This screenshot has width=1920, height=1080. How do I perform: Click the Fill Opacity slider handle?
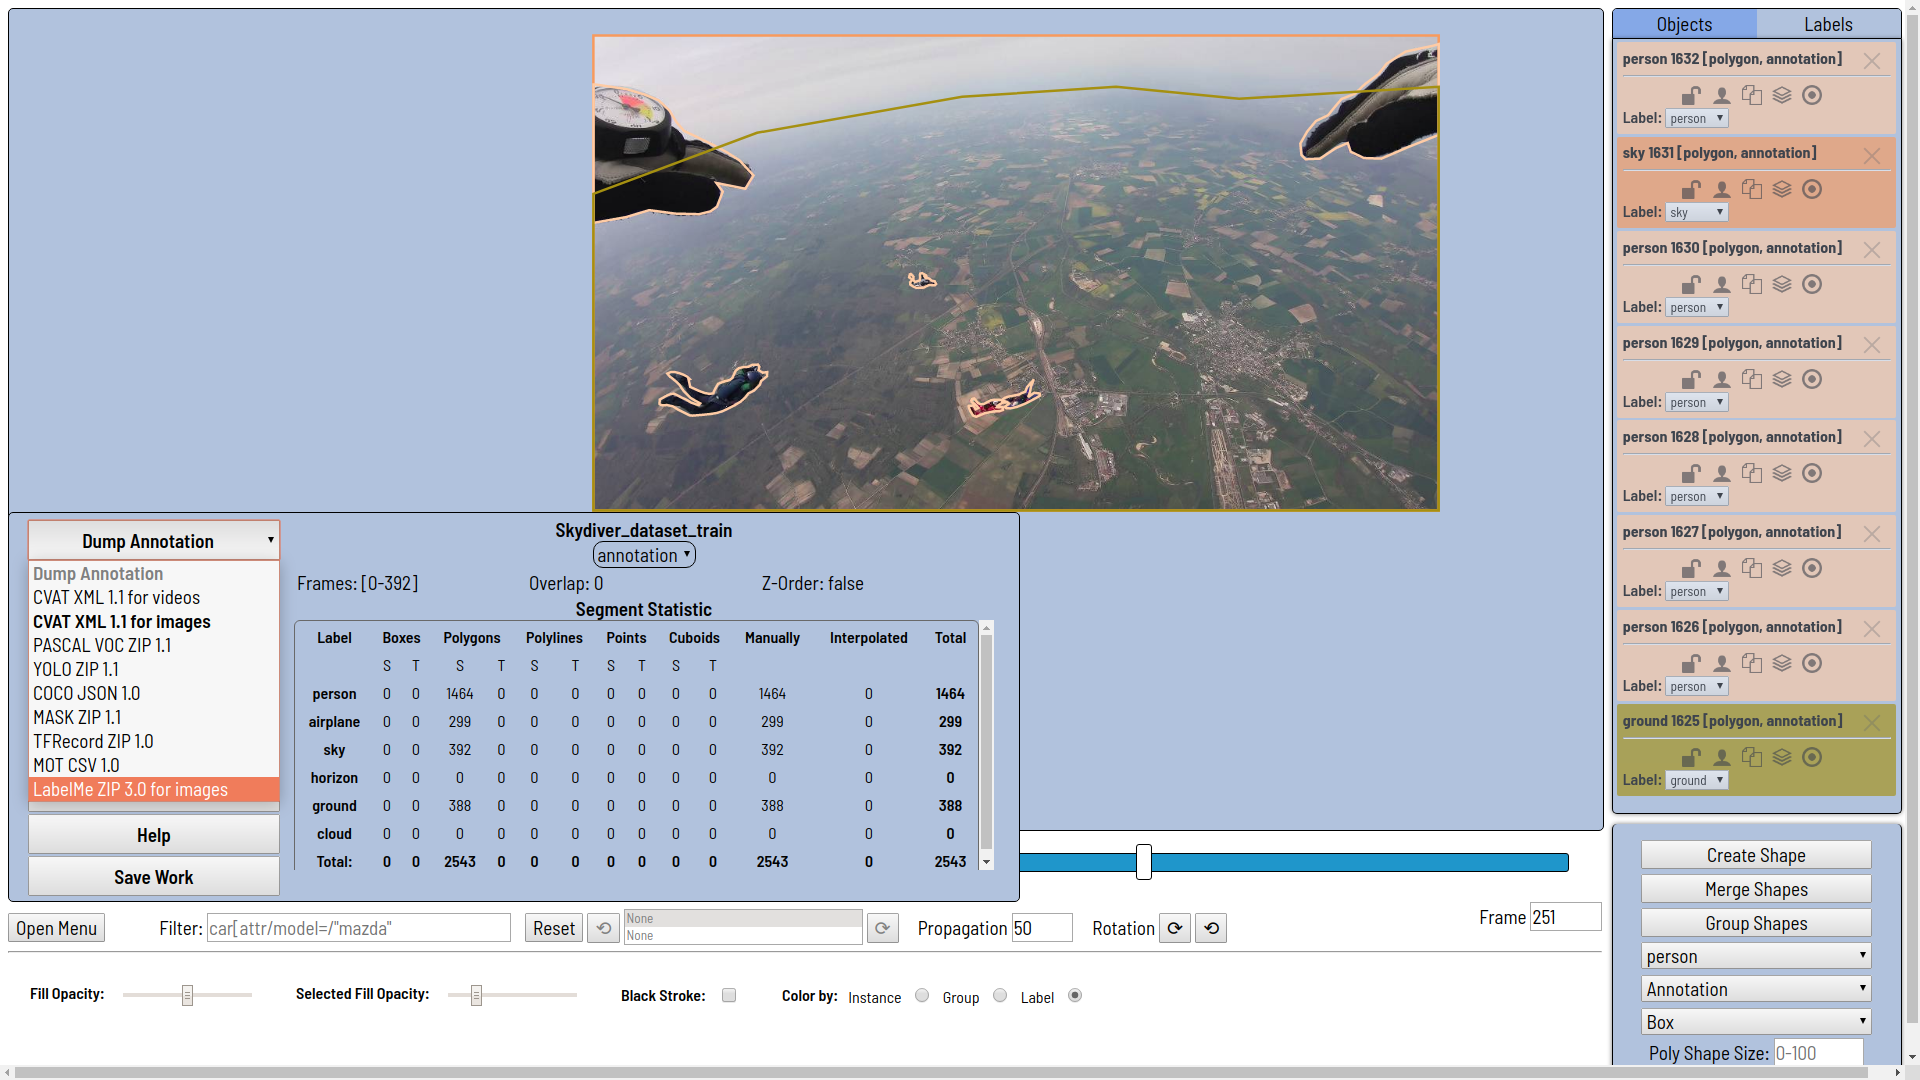(x=187, y=995)
